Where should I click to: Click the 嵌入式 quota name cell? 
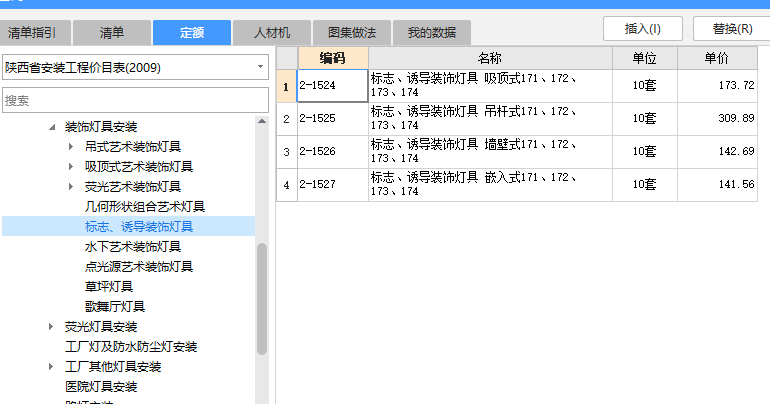point(490,185)
